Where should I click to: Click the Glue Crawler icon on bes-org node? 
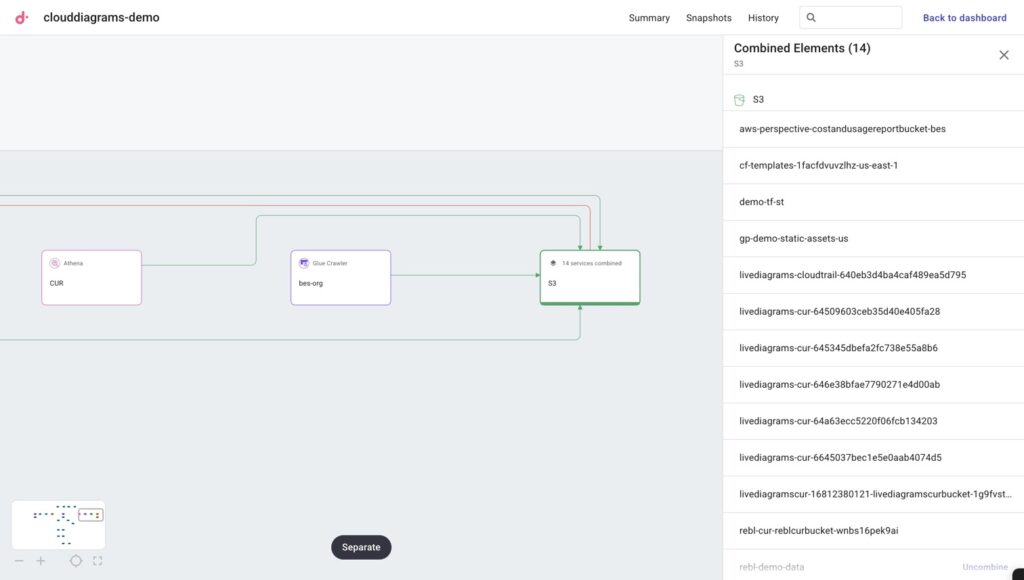[303, 263]
